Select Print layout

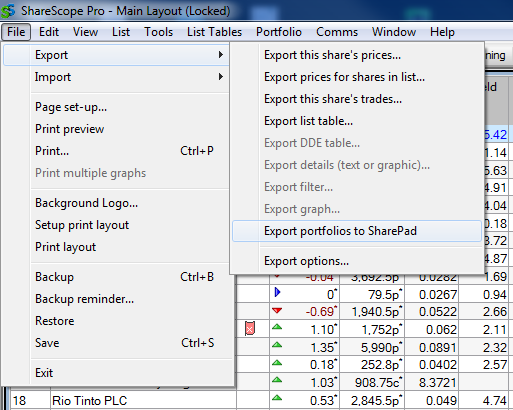pyautogui.click(x=116, y=247)
